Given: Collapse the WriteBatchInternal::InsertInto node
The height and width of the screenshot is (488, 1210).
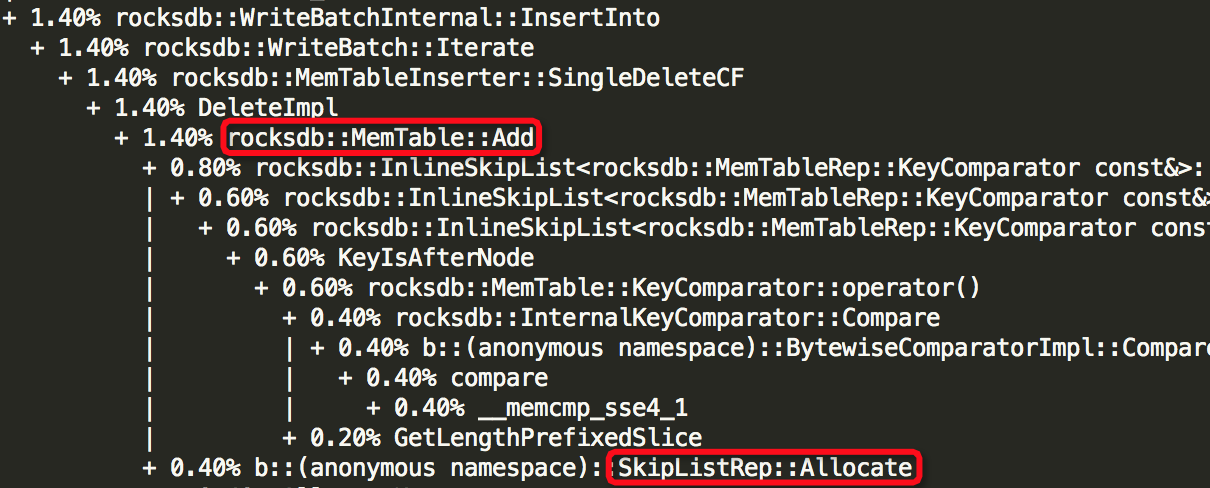Looking at the screenshot, I should 10,18.
